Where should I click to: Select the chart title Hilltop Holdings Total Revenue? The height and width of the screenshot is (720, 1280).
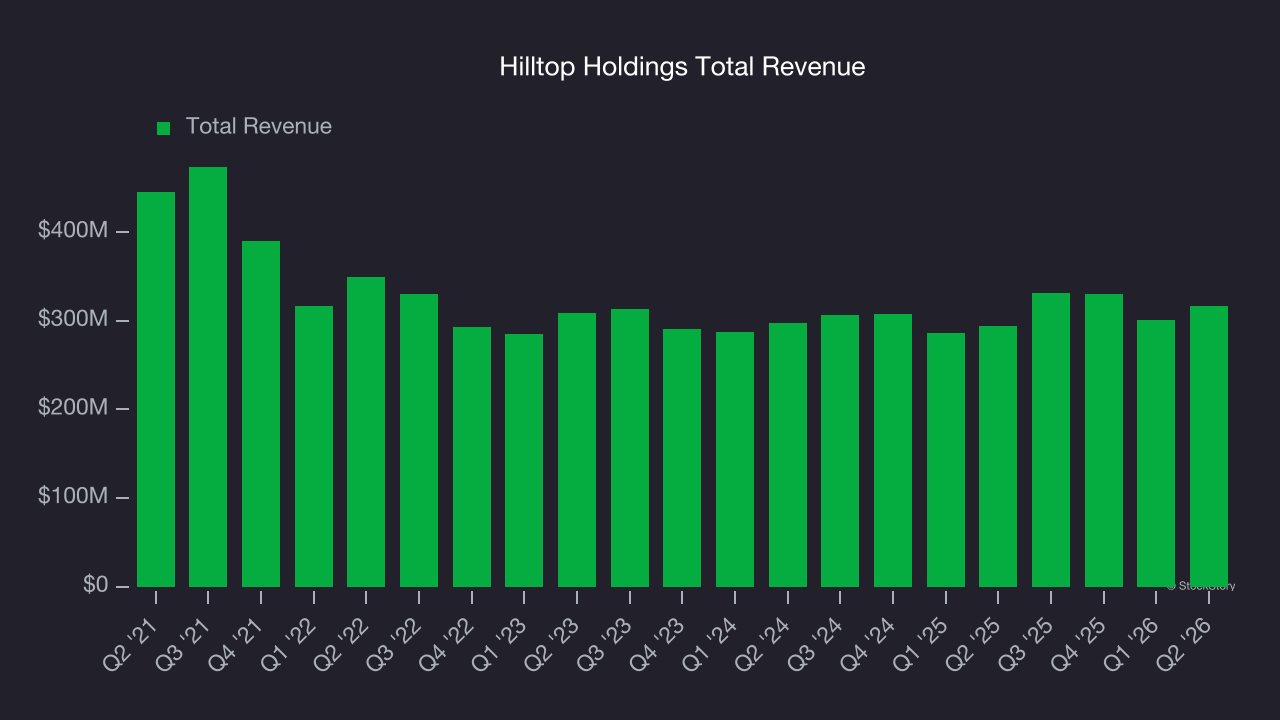682,67
